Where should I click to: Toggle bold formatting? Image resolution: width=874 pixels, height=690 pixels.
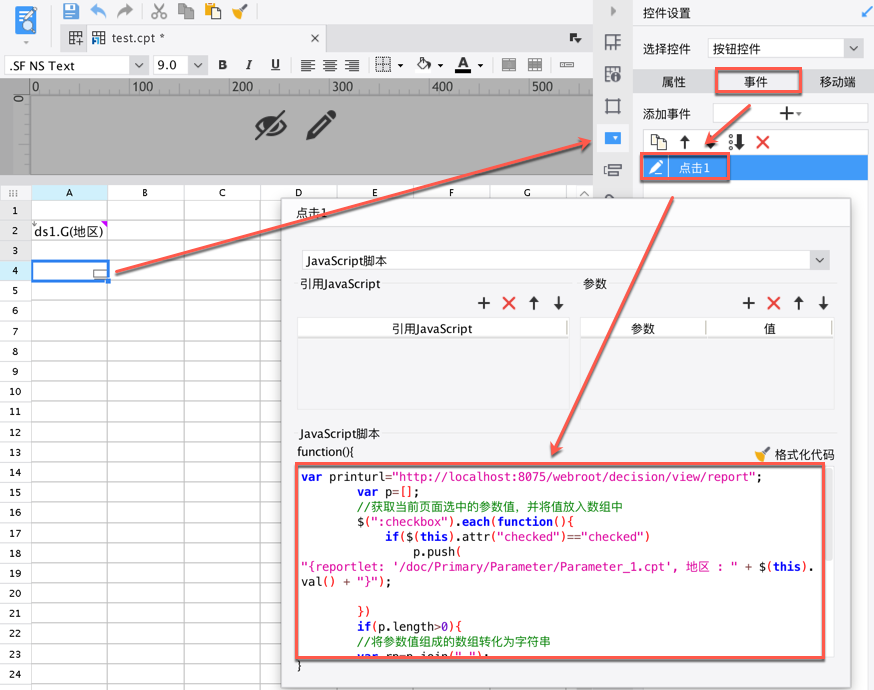click(x=223, y=65)
